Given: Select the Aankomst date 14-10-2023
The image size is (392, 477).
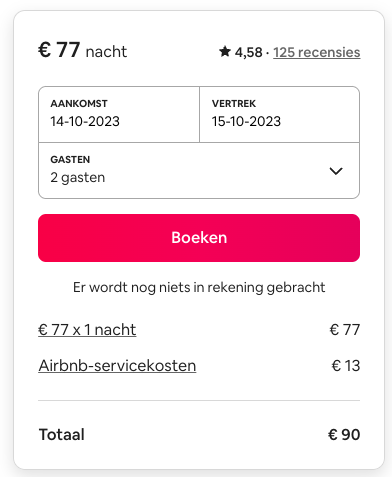Looking at the screenshot, I should tap(119, 115).
